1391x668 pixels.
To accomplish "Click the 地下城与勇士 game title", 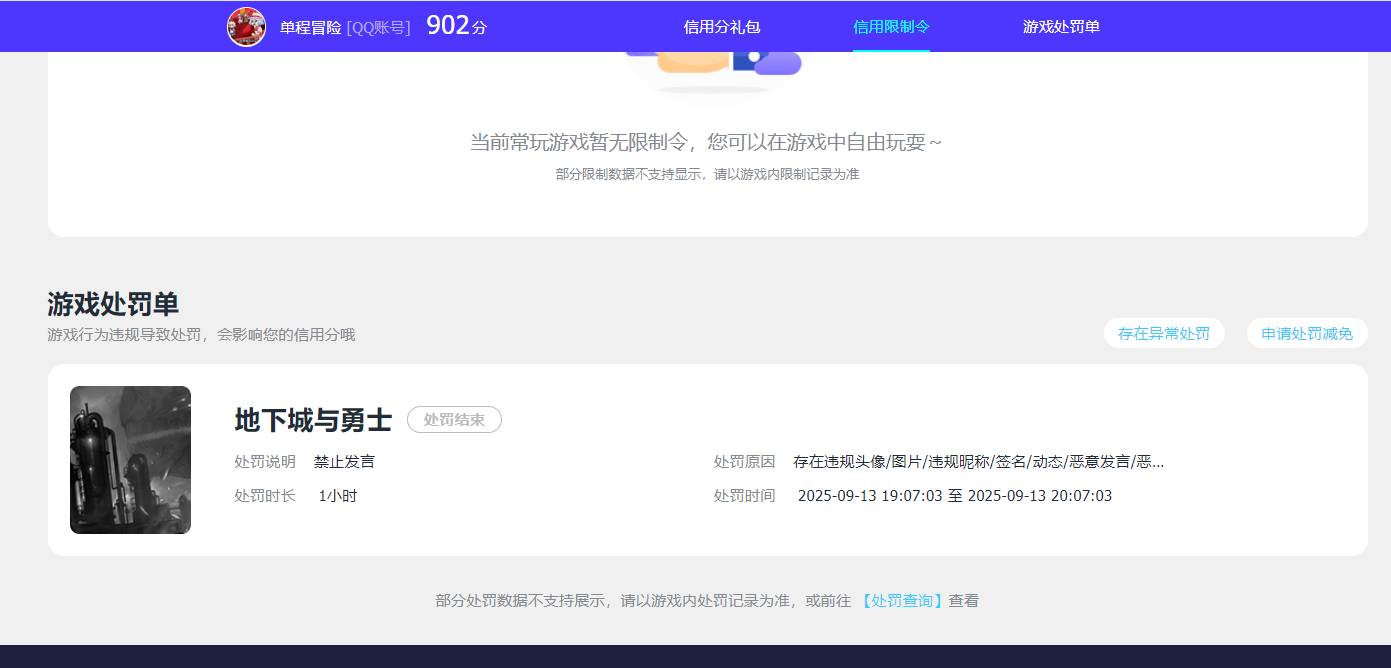I will coord(313,419).
